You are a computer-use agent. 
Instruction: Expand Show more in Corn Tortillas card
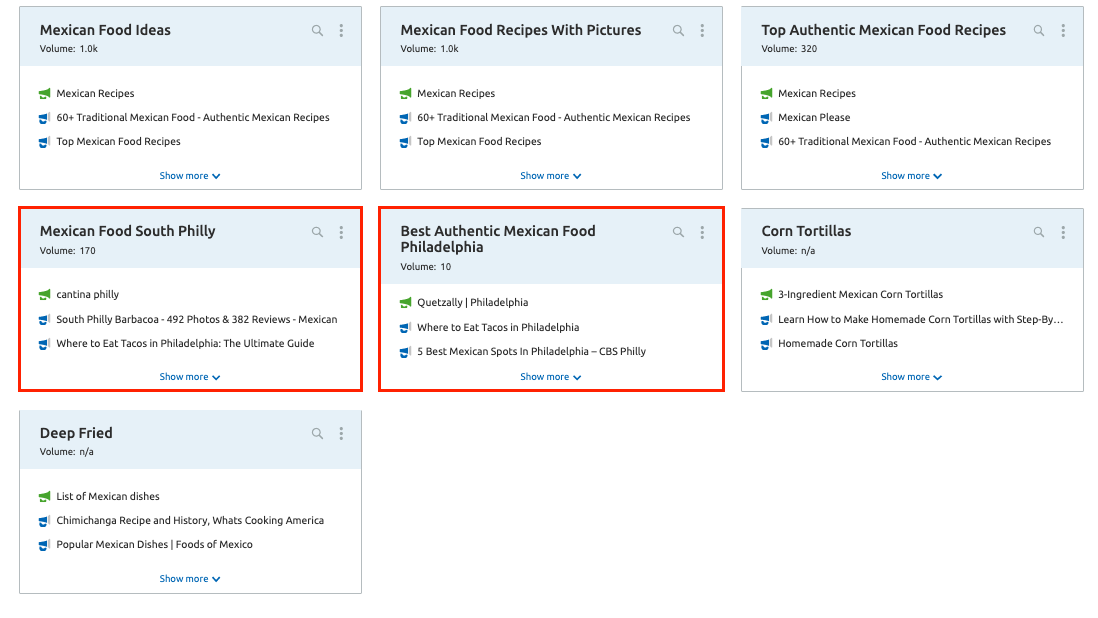coord(911,377)
